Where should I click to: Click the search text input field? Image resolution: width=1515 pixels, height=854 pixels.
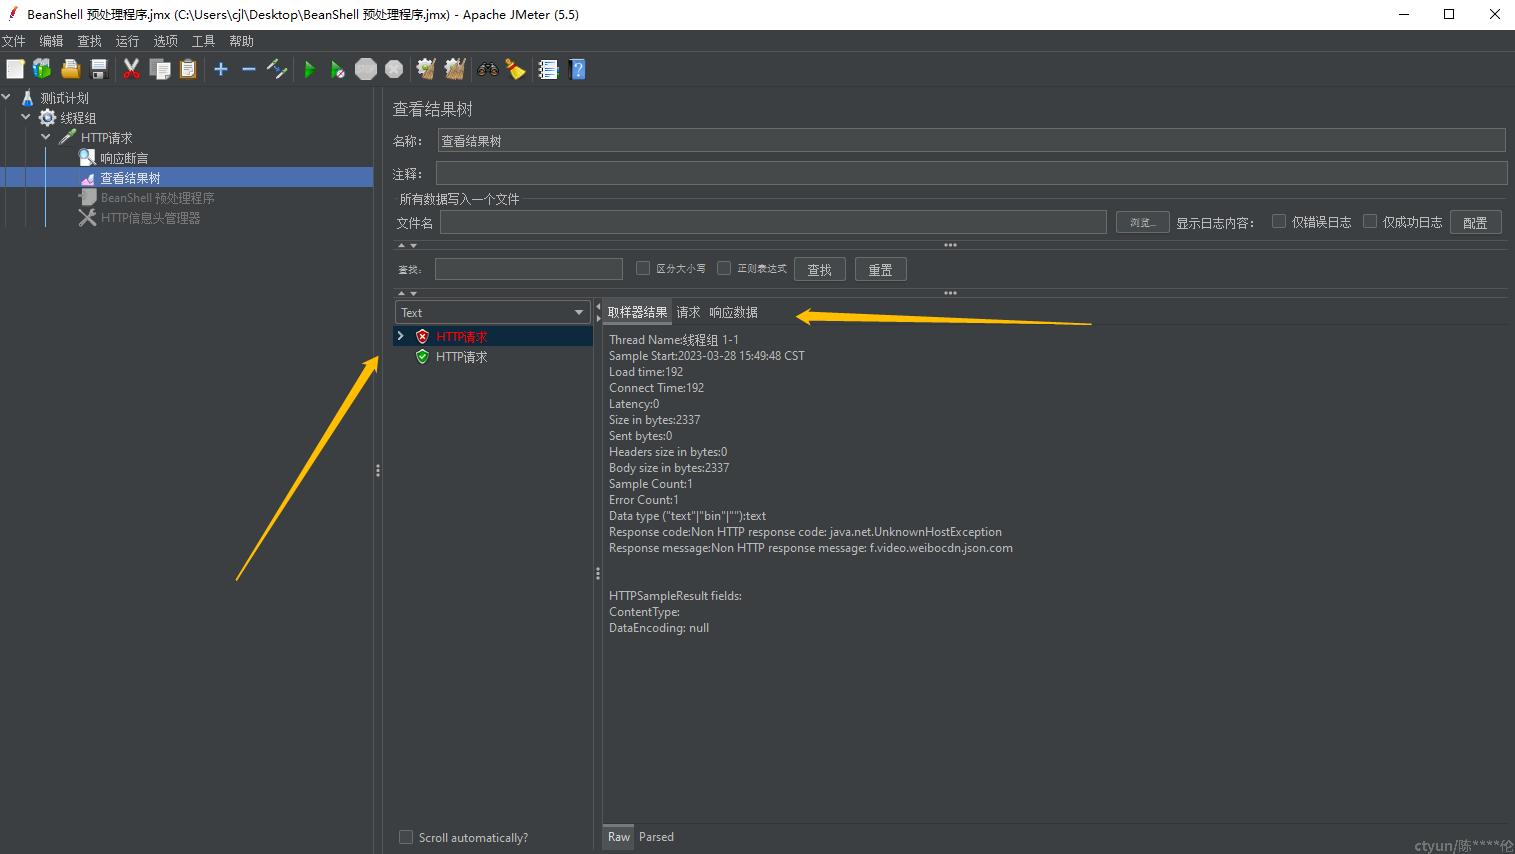tap(529, 269)
